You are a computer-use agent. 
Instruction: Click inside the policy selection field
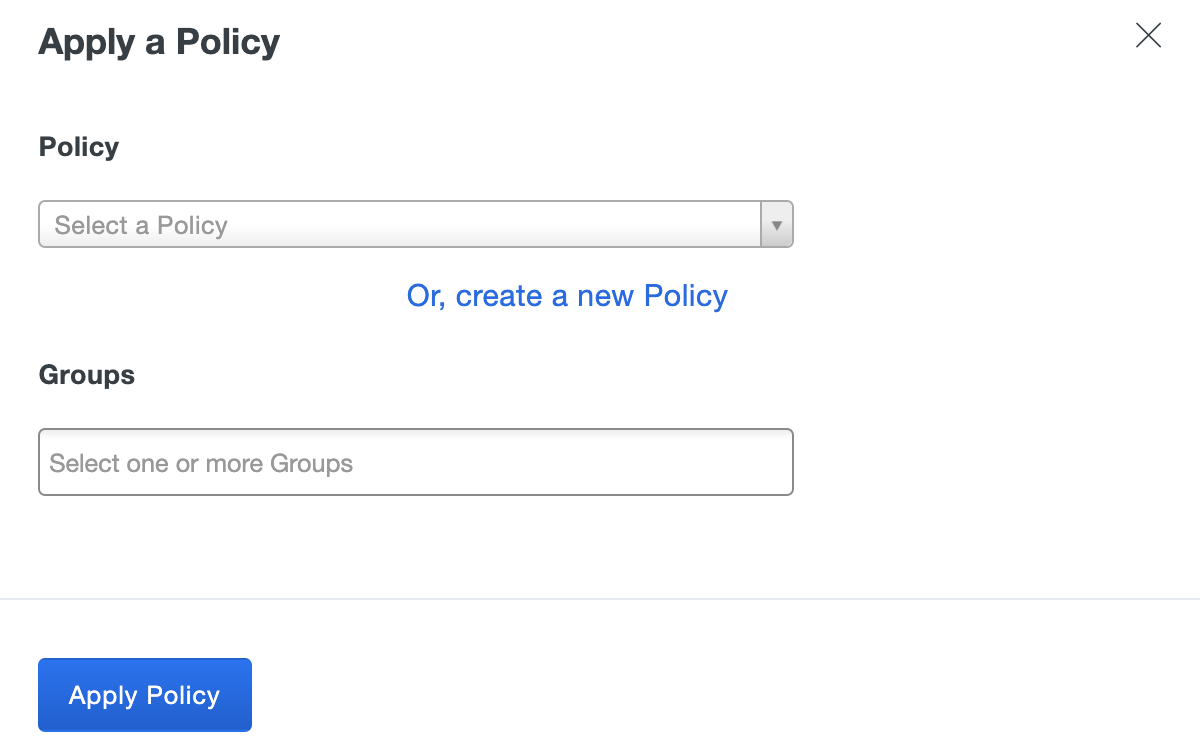click(x=400, y=224)
